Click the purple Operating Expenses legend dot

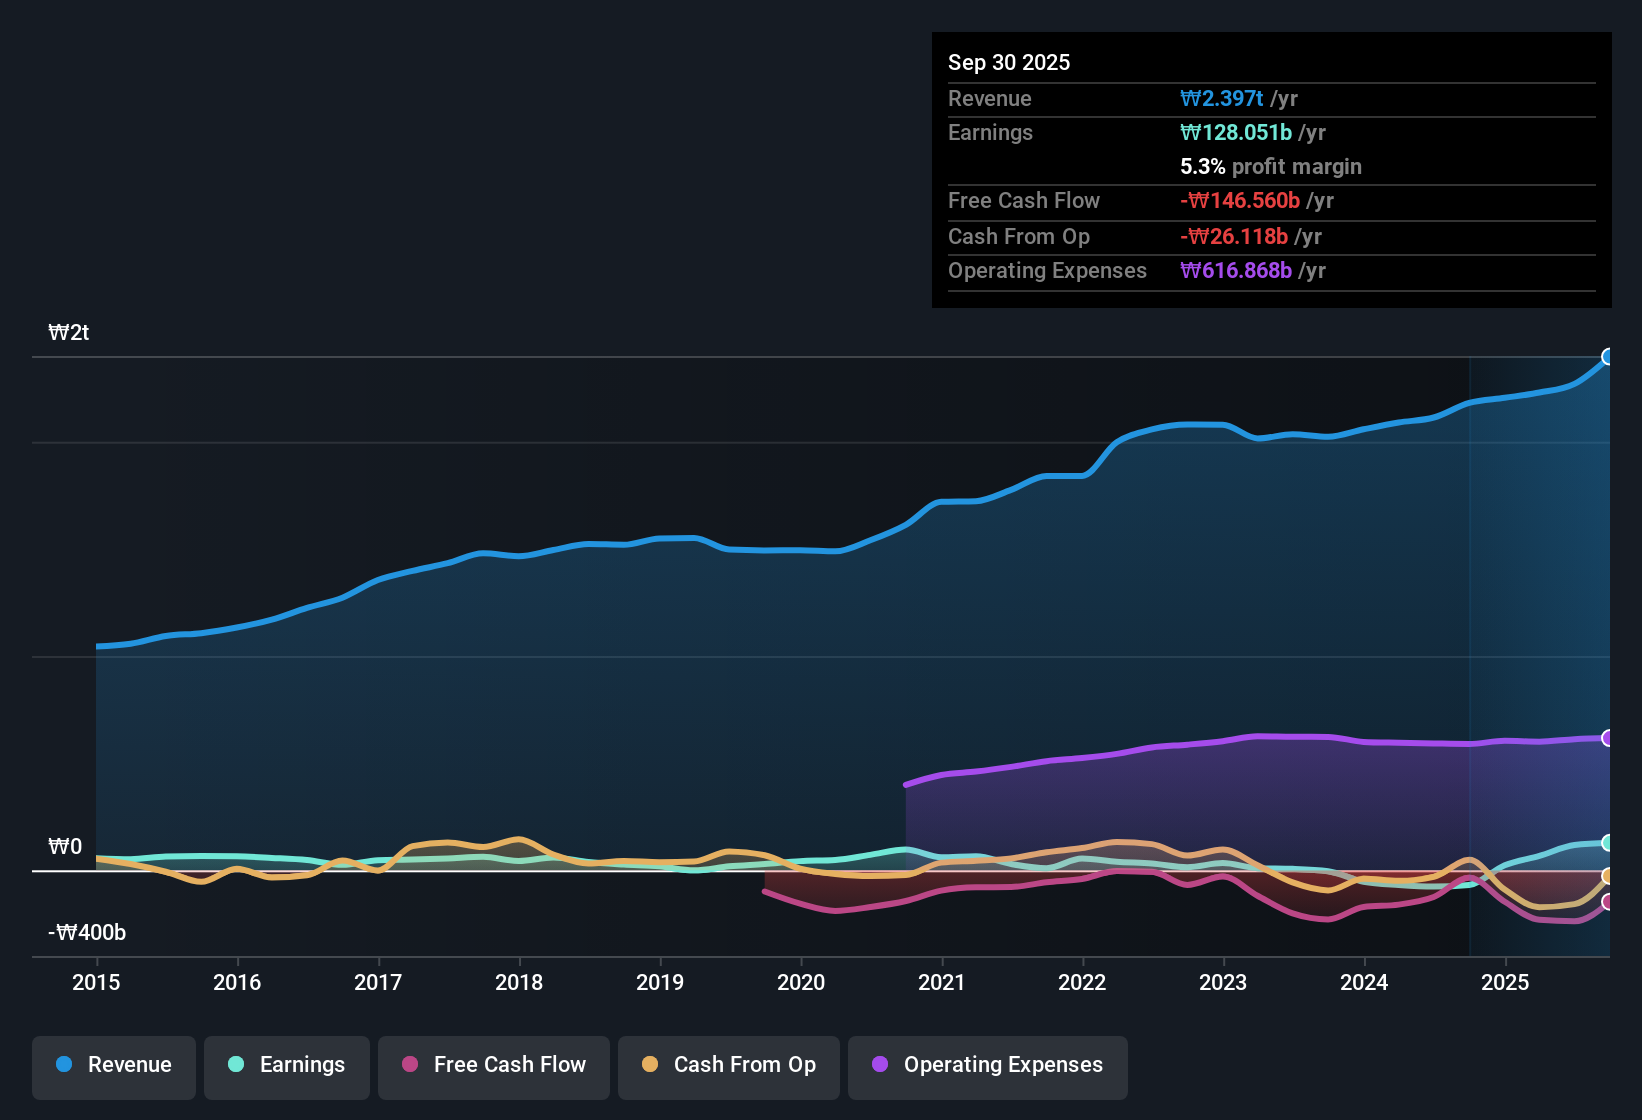pos(879,1065)
